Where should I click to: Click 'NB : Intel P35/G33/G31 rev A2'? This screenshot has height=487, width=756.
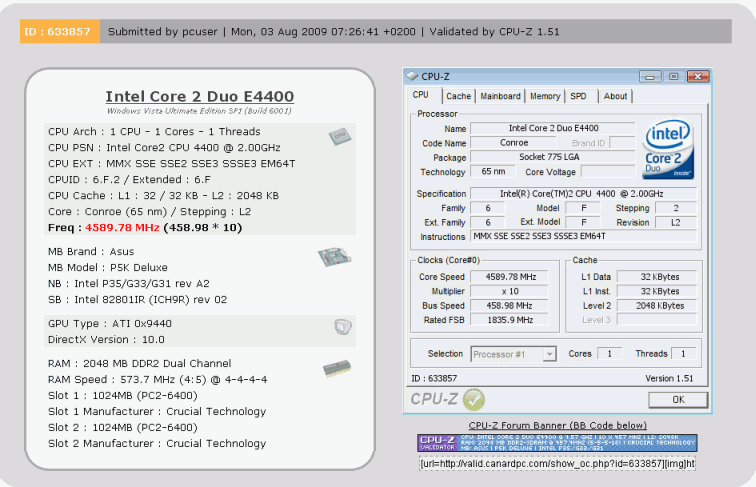[x=128, y=284]
